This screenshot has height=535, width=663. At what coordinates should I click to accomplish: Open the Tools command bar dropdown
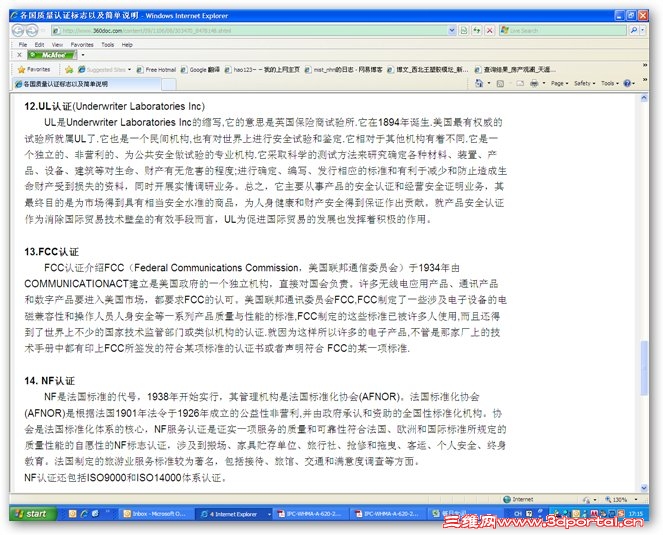click(x=610, y=83)
